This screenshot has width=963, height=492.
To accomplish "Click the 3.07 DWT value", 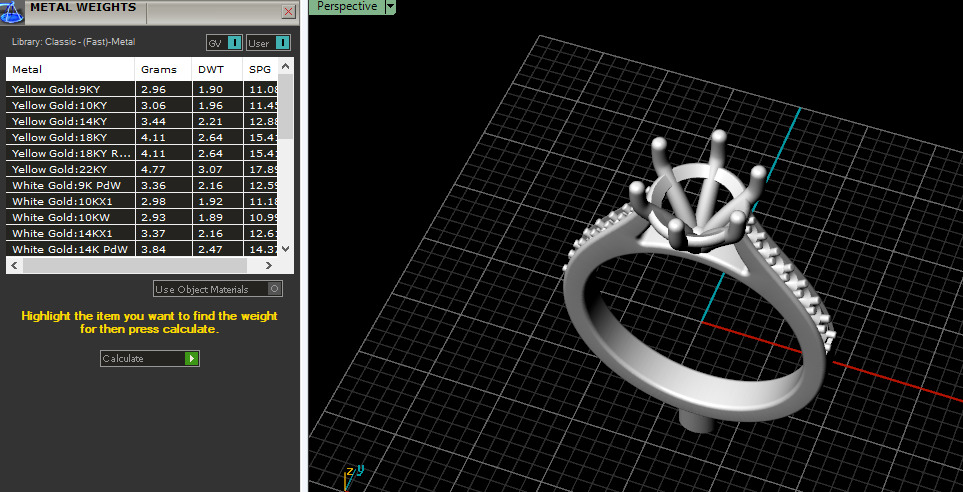I will pyautogui.click(x=210, y=169).
